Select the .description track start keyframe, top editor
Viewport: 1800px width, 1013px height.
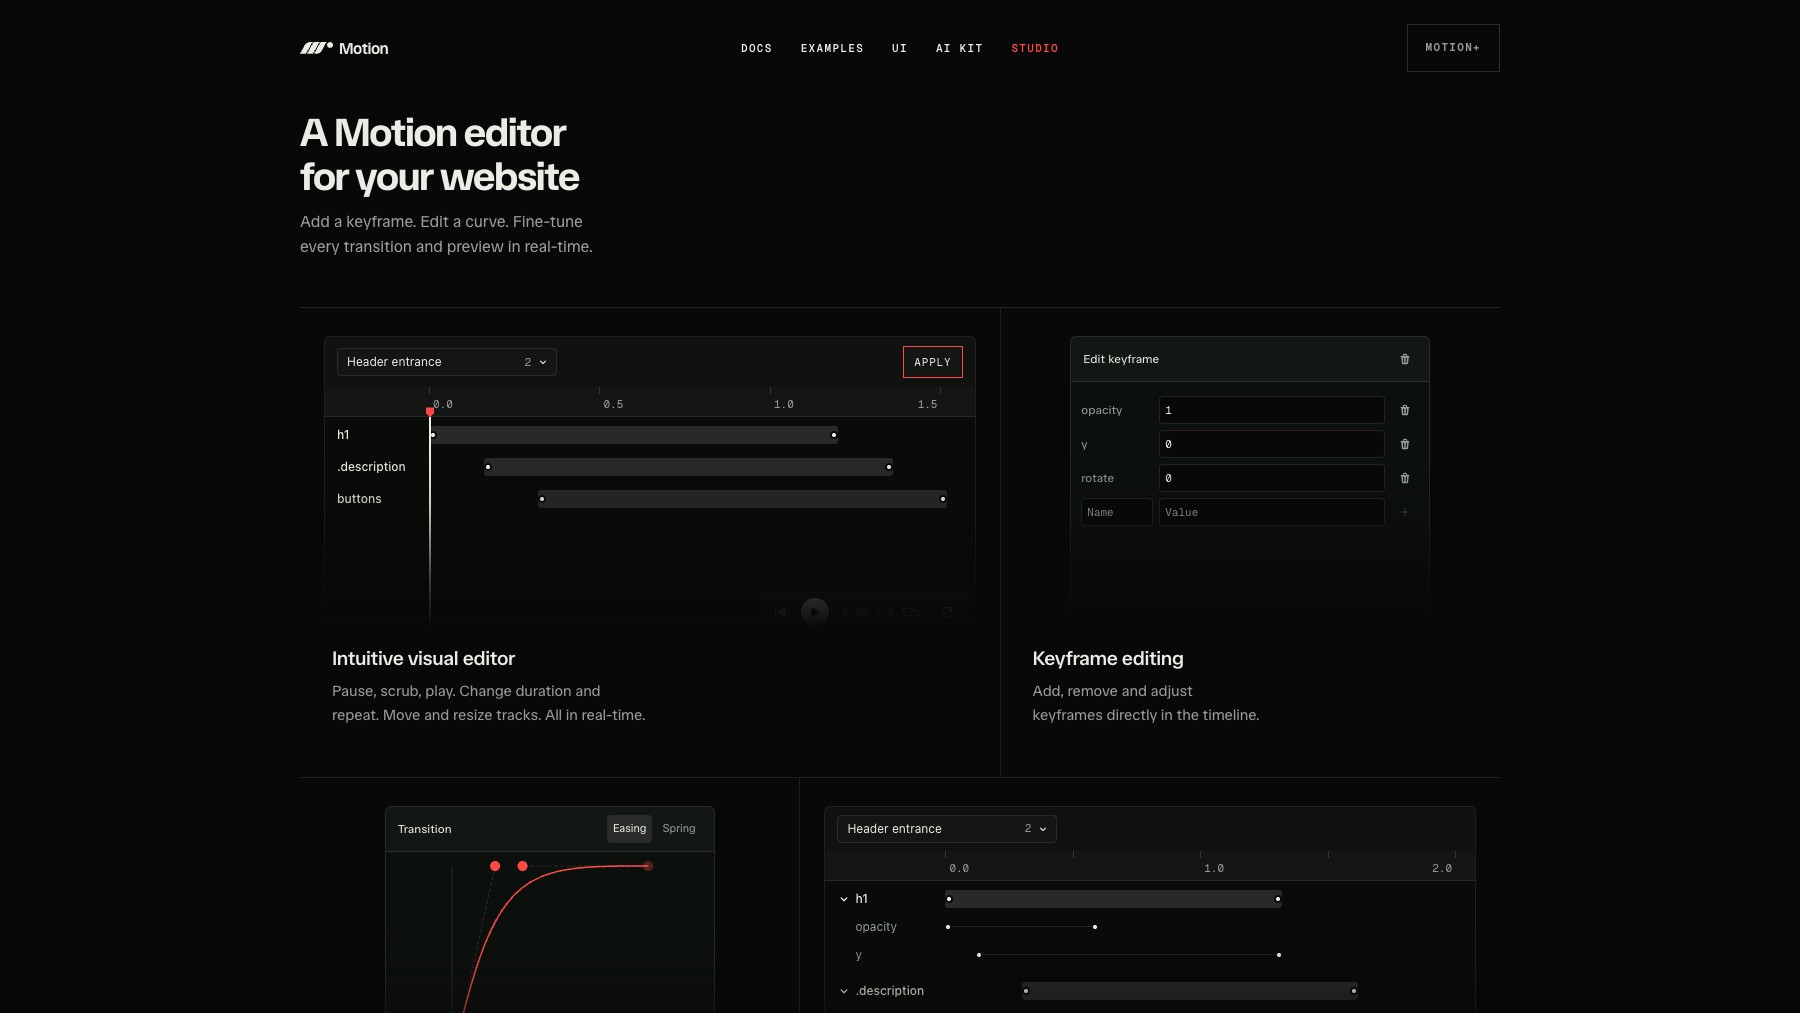click(x=488, y=467)
